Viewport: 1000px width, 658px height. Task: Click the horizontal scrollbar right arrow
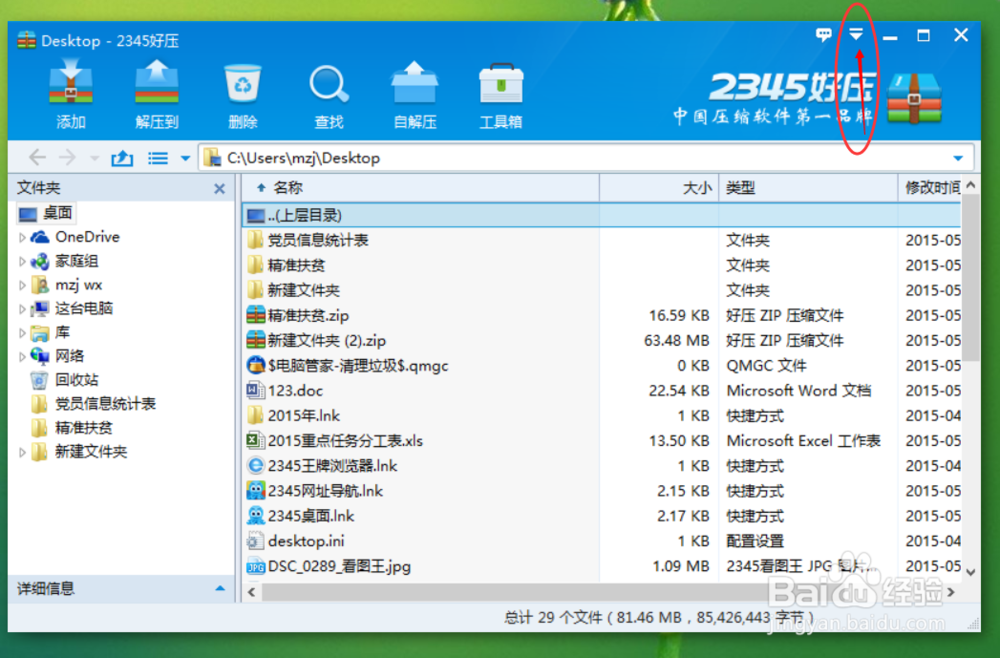coord(951,592)
